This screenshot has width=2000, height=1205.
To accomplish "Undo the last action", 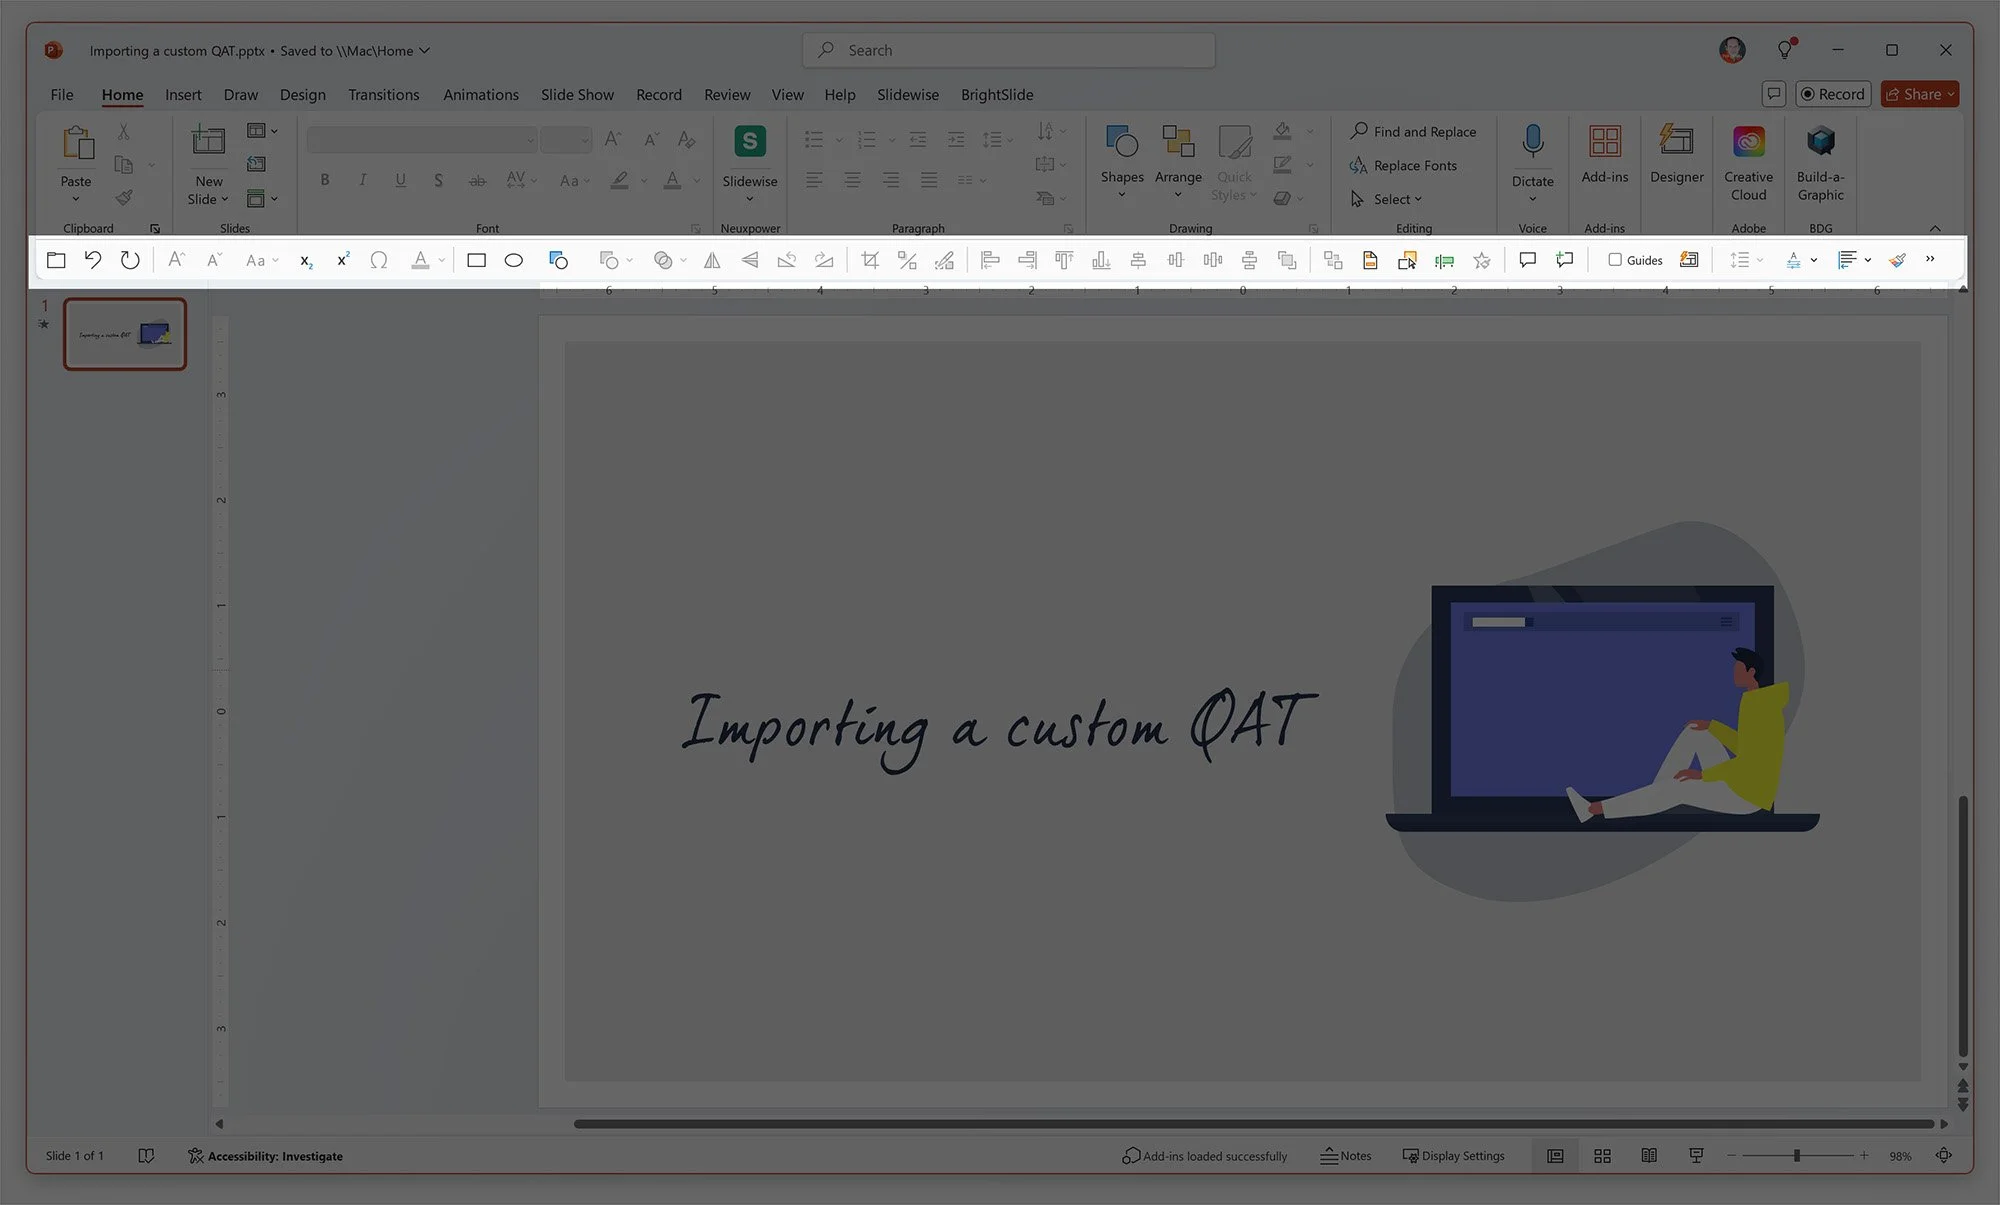I will [x=93, y=259].
